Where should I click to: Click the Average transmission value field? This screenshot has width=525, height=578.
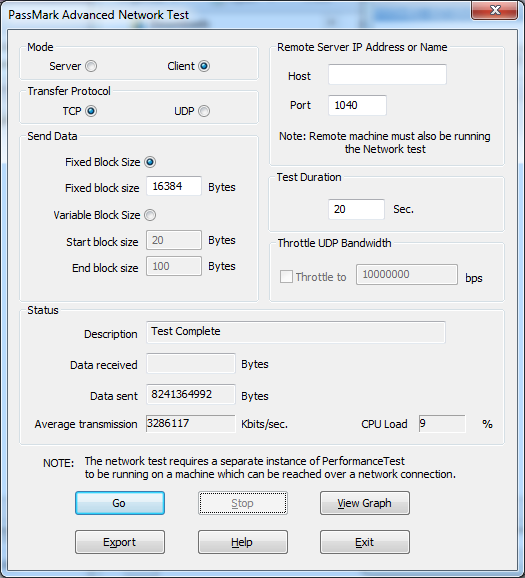coord(191,424)
